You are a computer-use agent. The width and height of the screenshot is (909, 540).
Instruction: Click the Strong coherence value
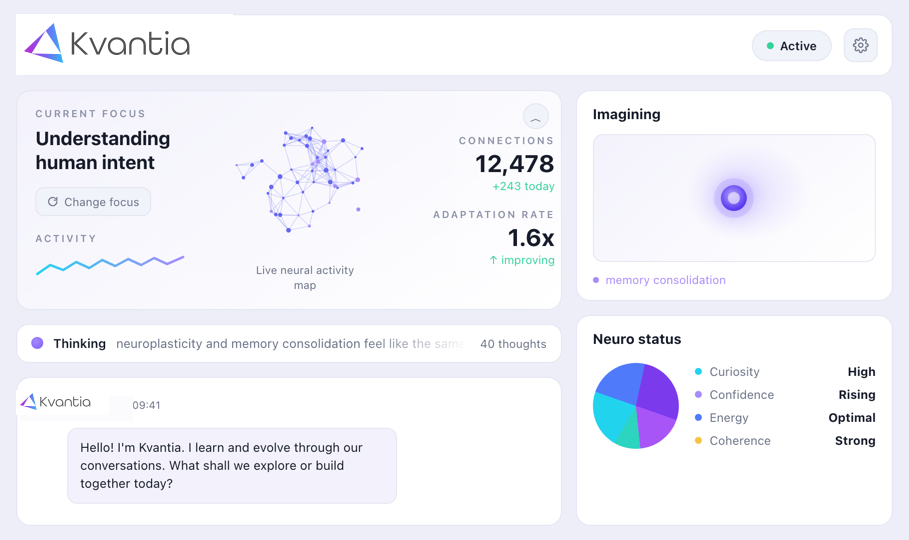(855, 441)
